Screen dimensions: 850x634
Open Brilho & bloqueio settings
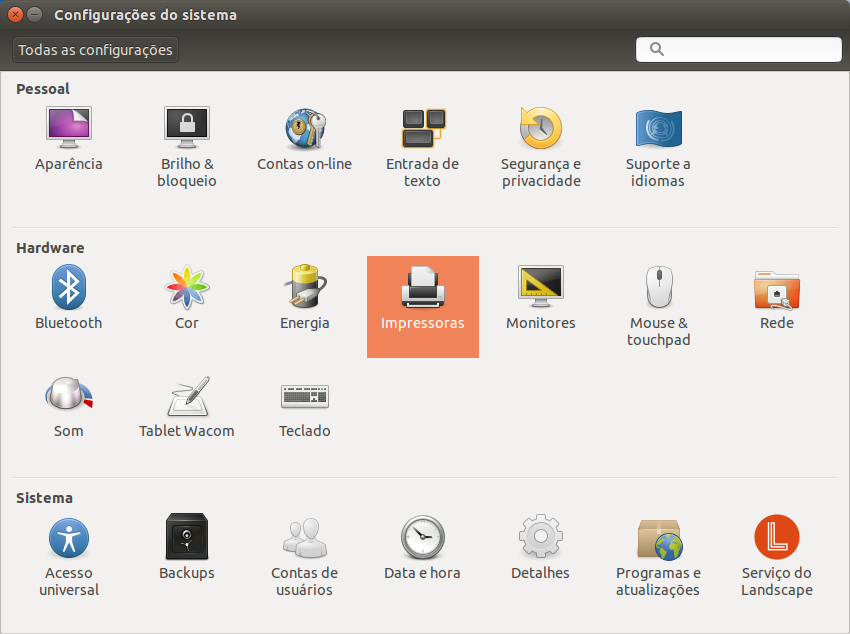click(186, 128)
